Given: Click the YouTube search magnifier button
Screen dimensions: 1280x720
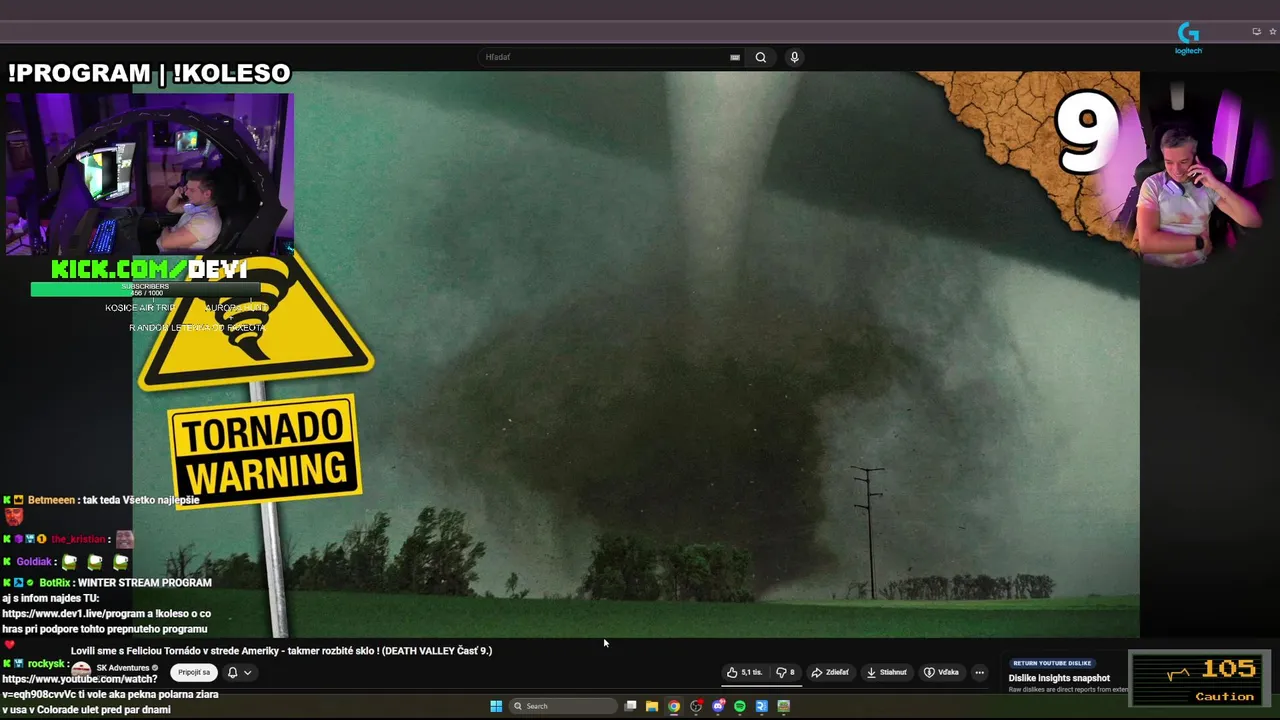Looking at the screenshot, I should click(x=761, y=57).
